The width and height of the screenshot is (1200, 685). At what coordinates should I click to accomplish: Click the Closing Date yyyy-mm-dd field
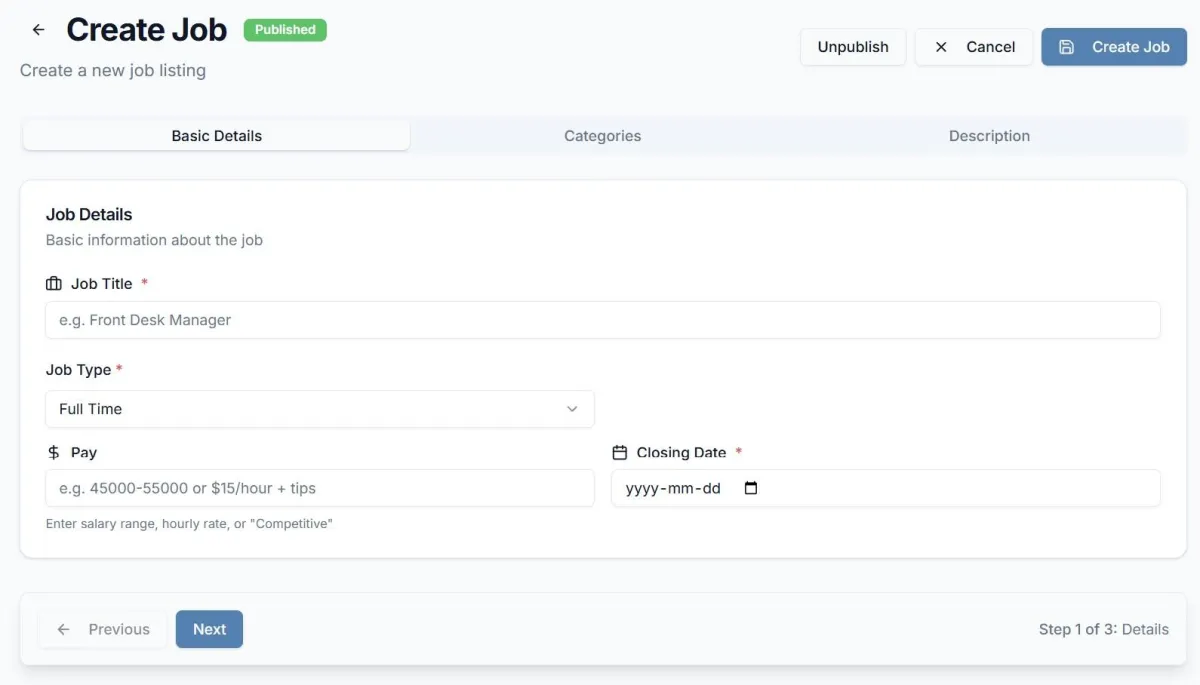886,488
